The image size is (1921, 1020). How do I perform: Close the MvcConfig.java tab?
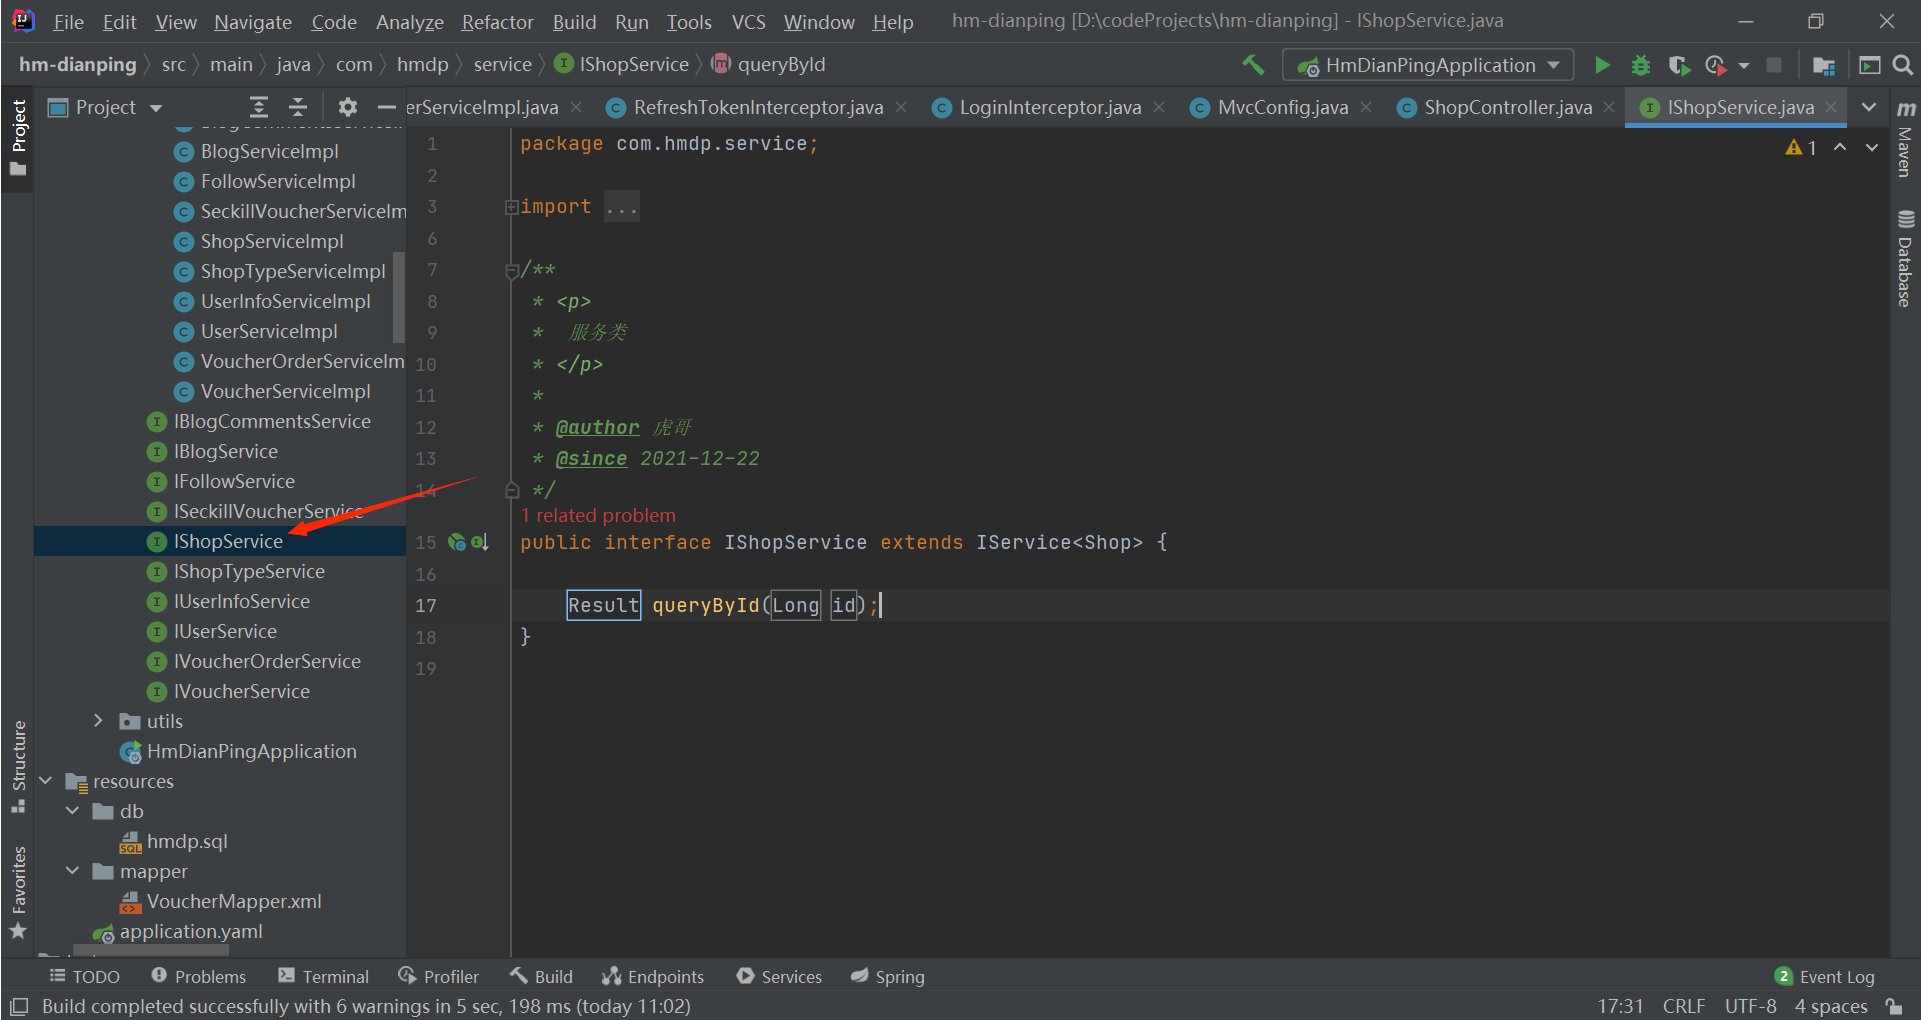tap(1366, 107)
